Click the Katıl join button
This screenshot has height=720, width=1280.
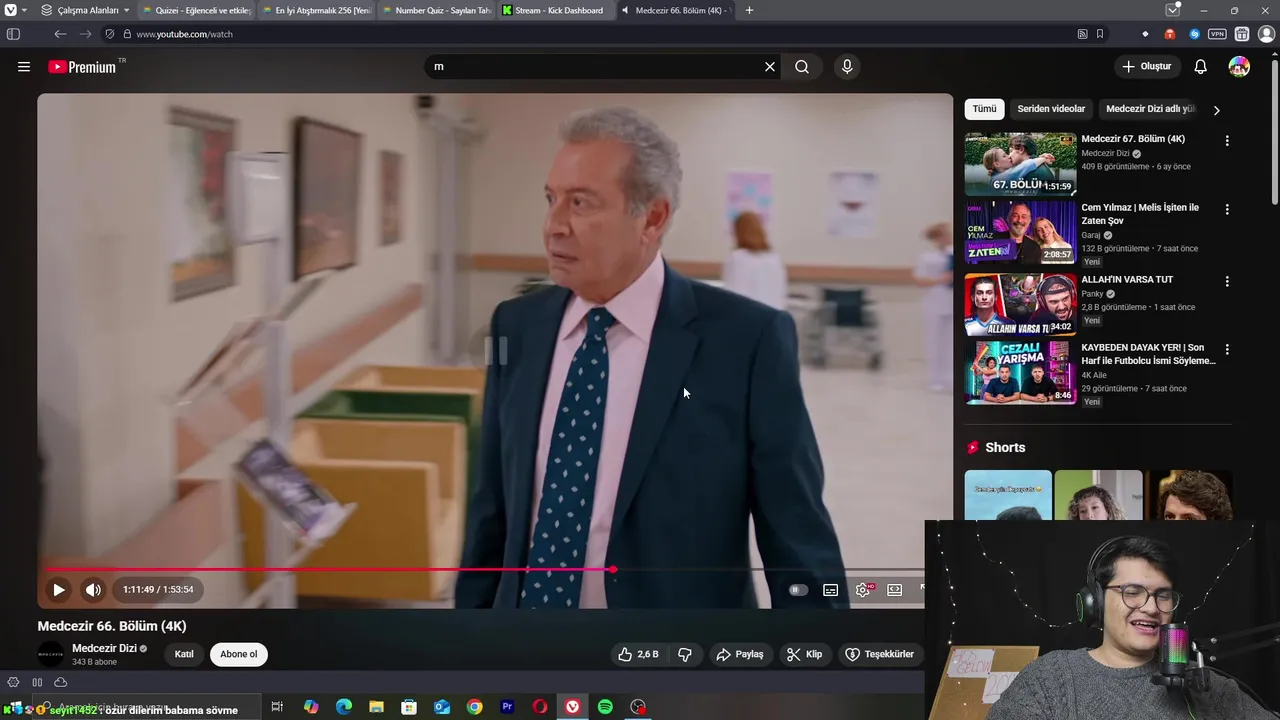[184, 654]
